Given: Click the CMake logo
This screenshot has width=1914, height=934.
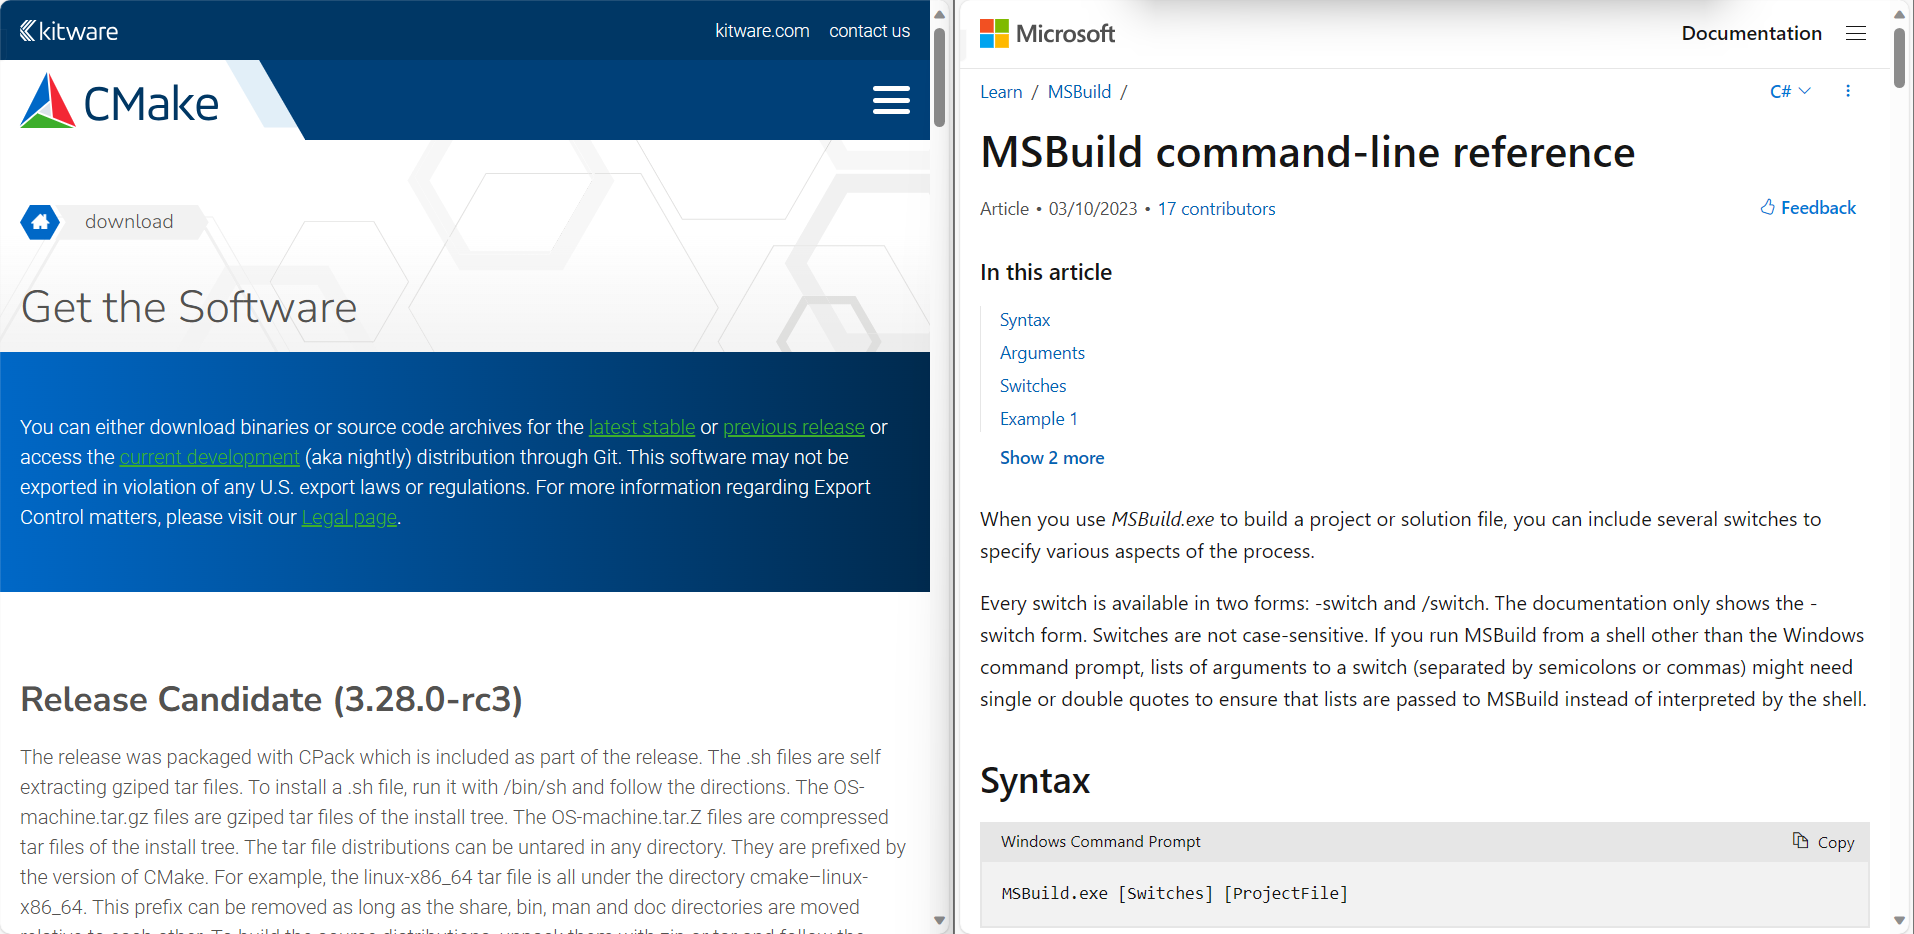Looking at the screenshot, I should click(x=119, y=102).
